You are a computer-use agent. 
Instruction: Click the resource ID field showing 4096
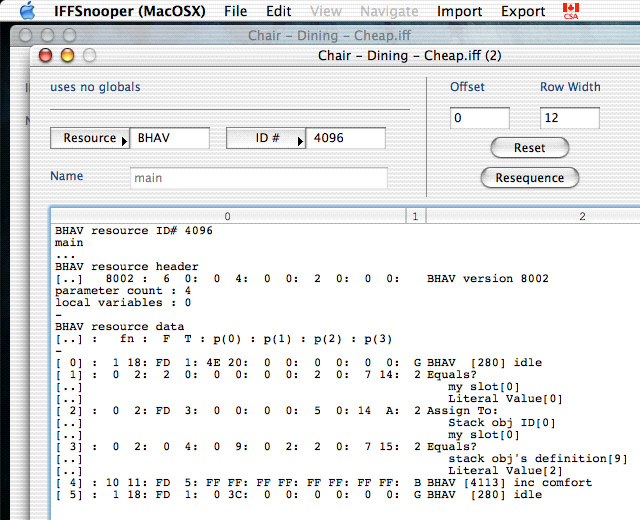coord(345,139)
